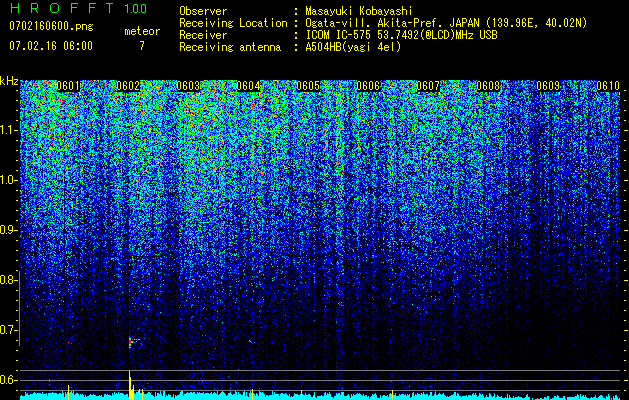Click the 0605 time marker

tap(308, 86)
